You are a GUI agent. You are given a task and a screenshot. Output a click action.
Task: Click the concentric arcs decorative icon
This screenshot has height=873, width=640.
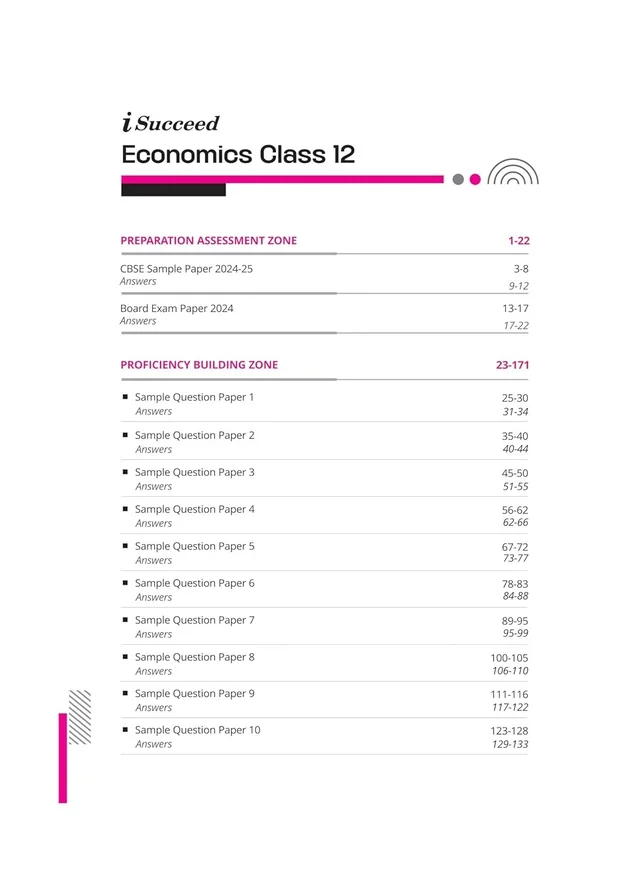coord(513,171)
